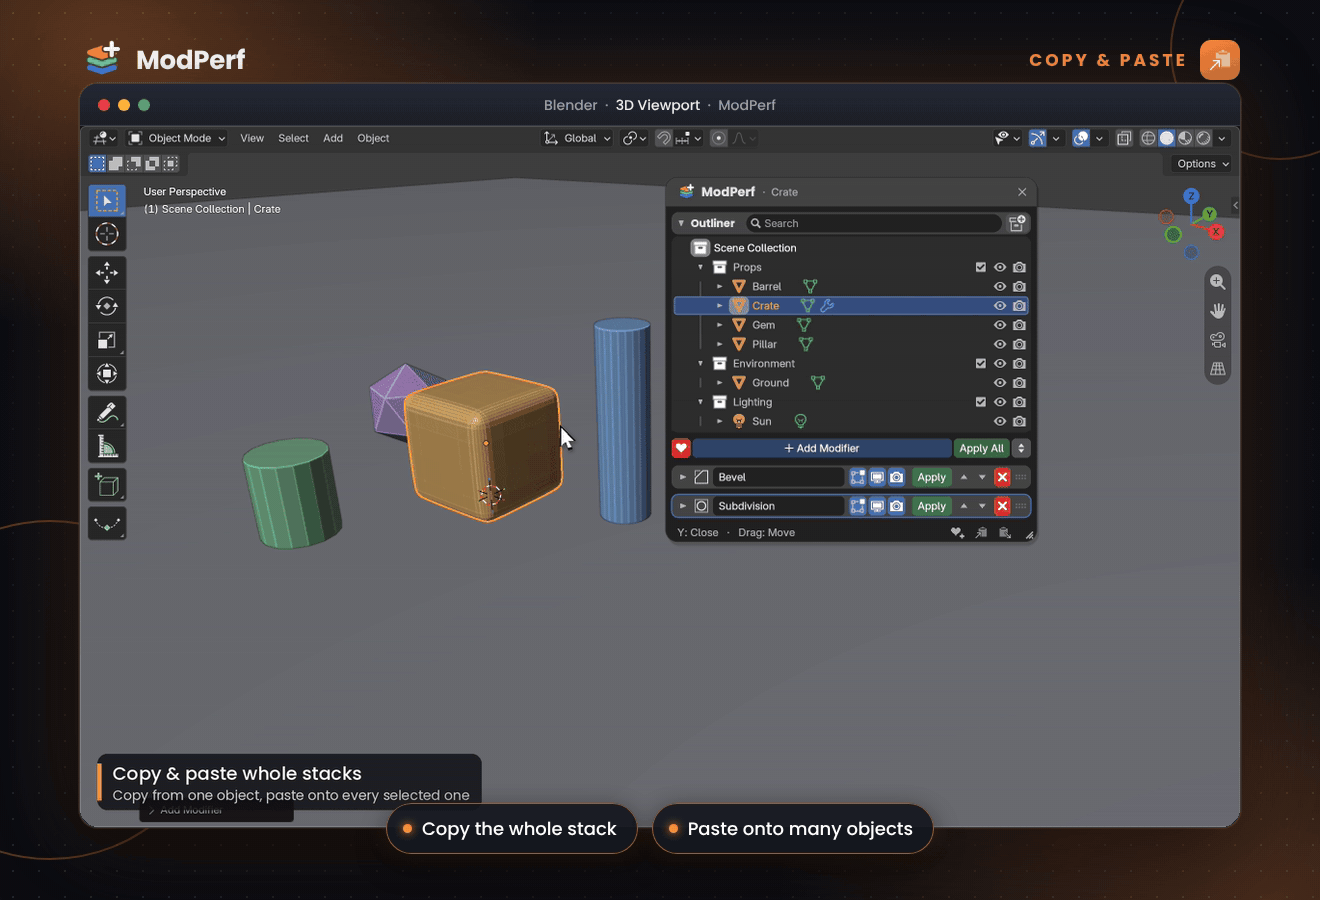Open the Select menu
Screen dimensions: 1320x900
pos(293,138)
